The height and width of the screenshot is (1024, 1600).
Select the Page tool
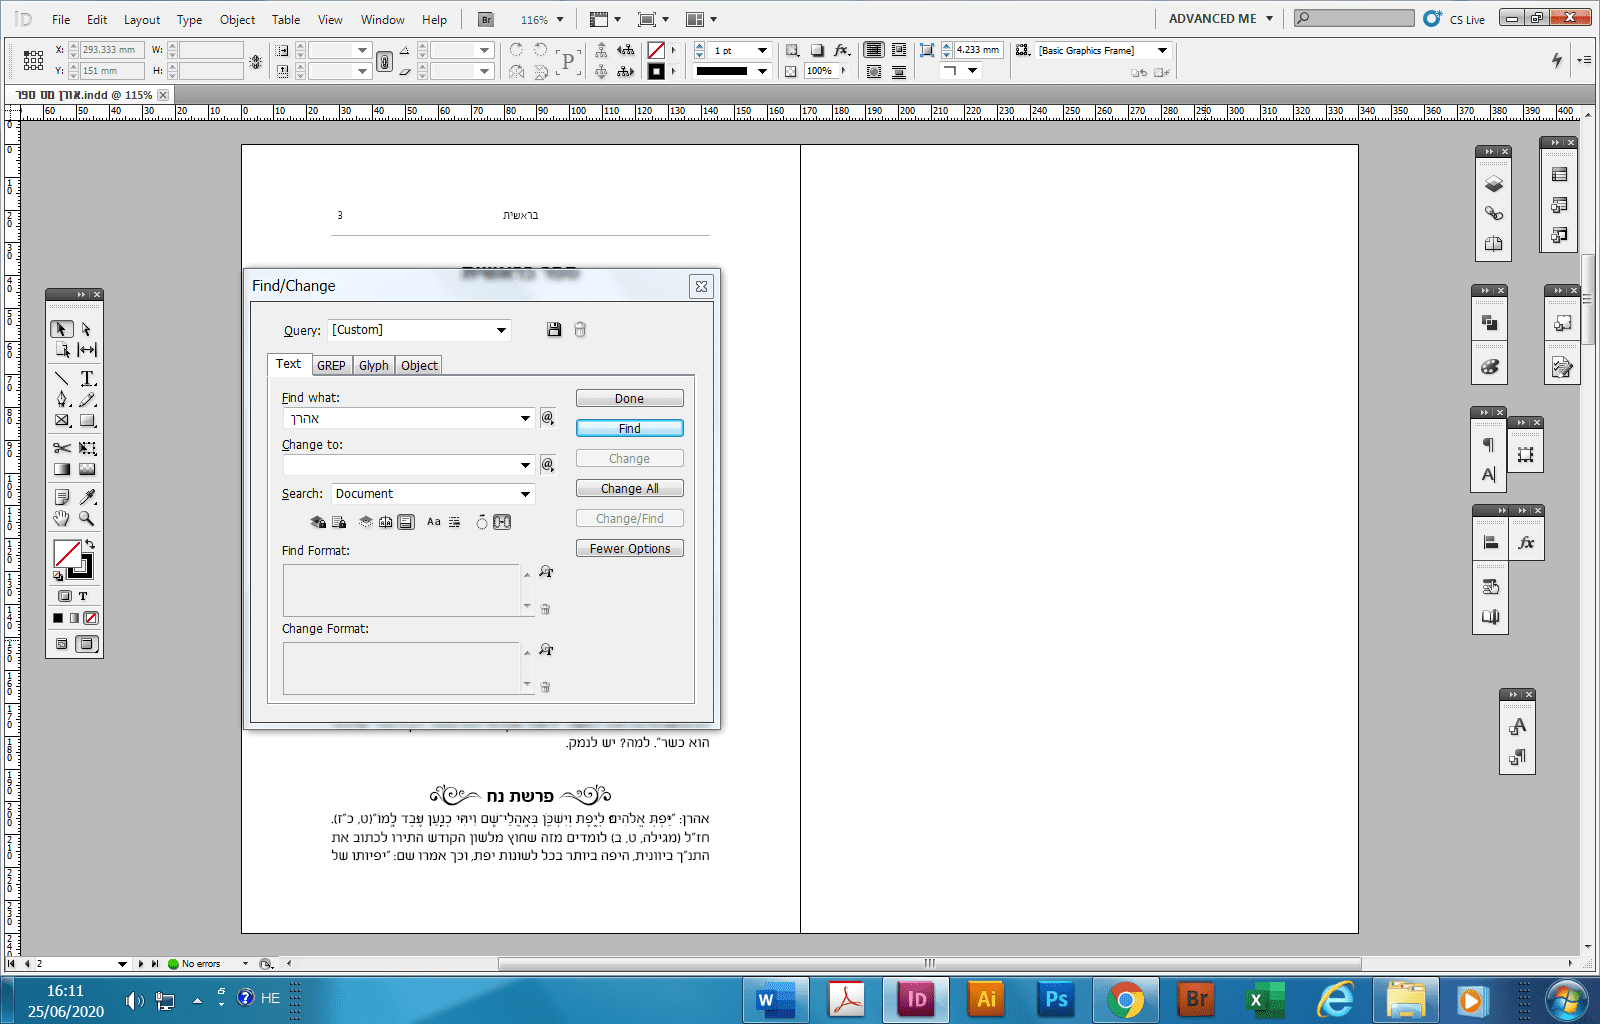[x=62, y=350]
